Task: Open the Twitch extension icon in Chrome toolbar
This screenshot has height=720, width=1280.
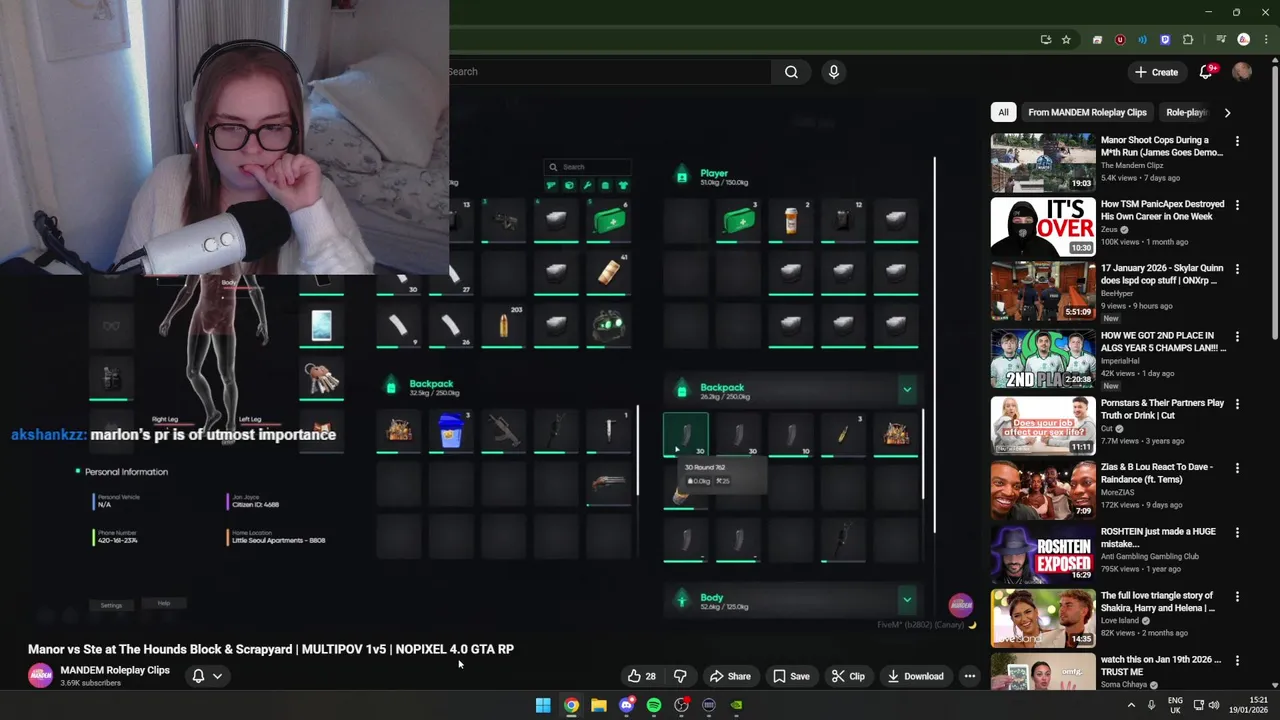Action: [1165, 40]
